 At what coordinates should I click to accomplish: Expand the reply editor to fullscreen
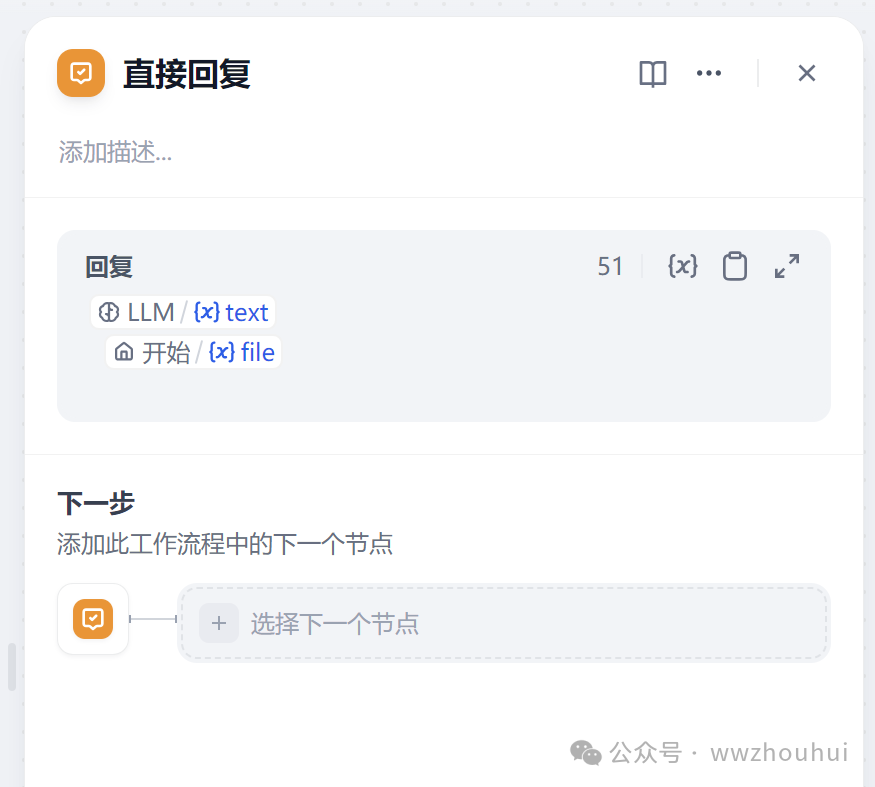(787, 266)
